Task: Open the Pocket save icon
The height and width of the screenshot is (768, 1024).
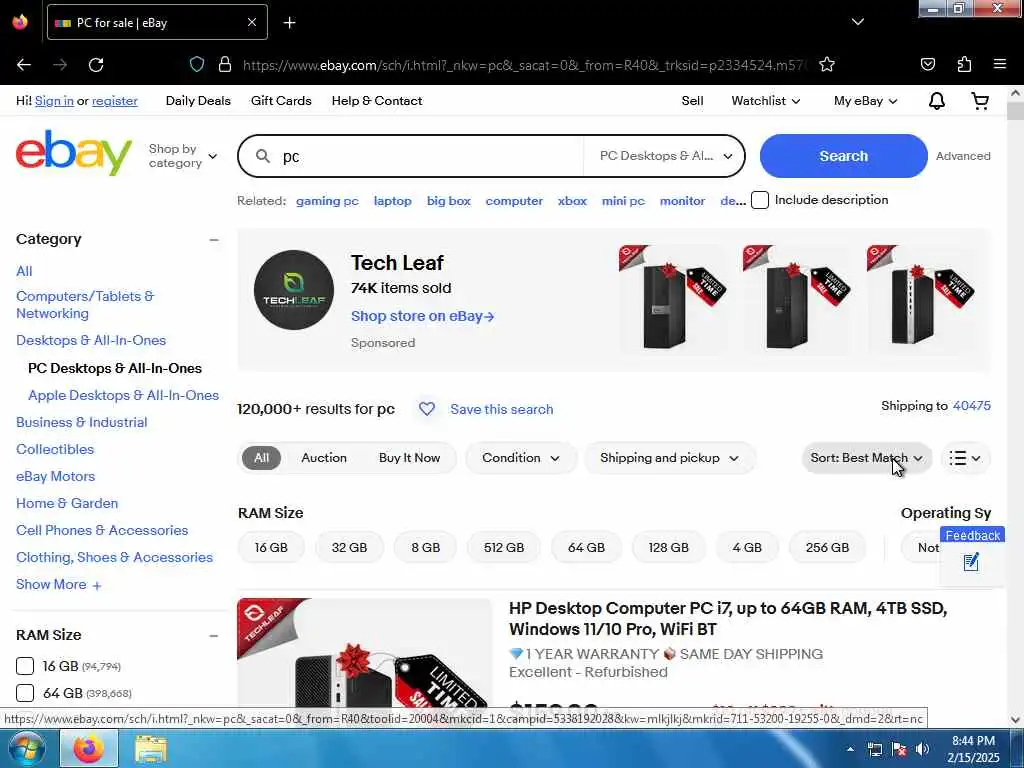Action: [x=927, y=65]
